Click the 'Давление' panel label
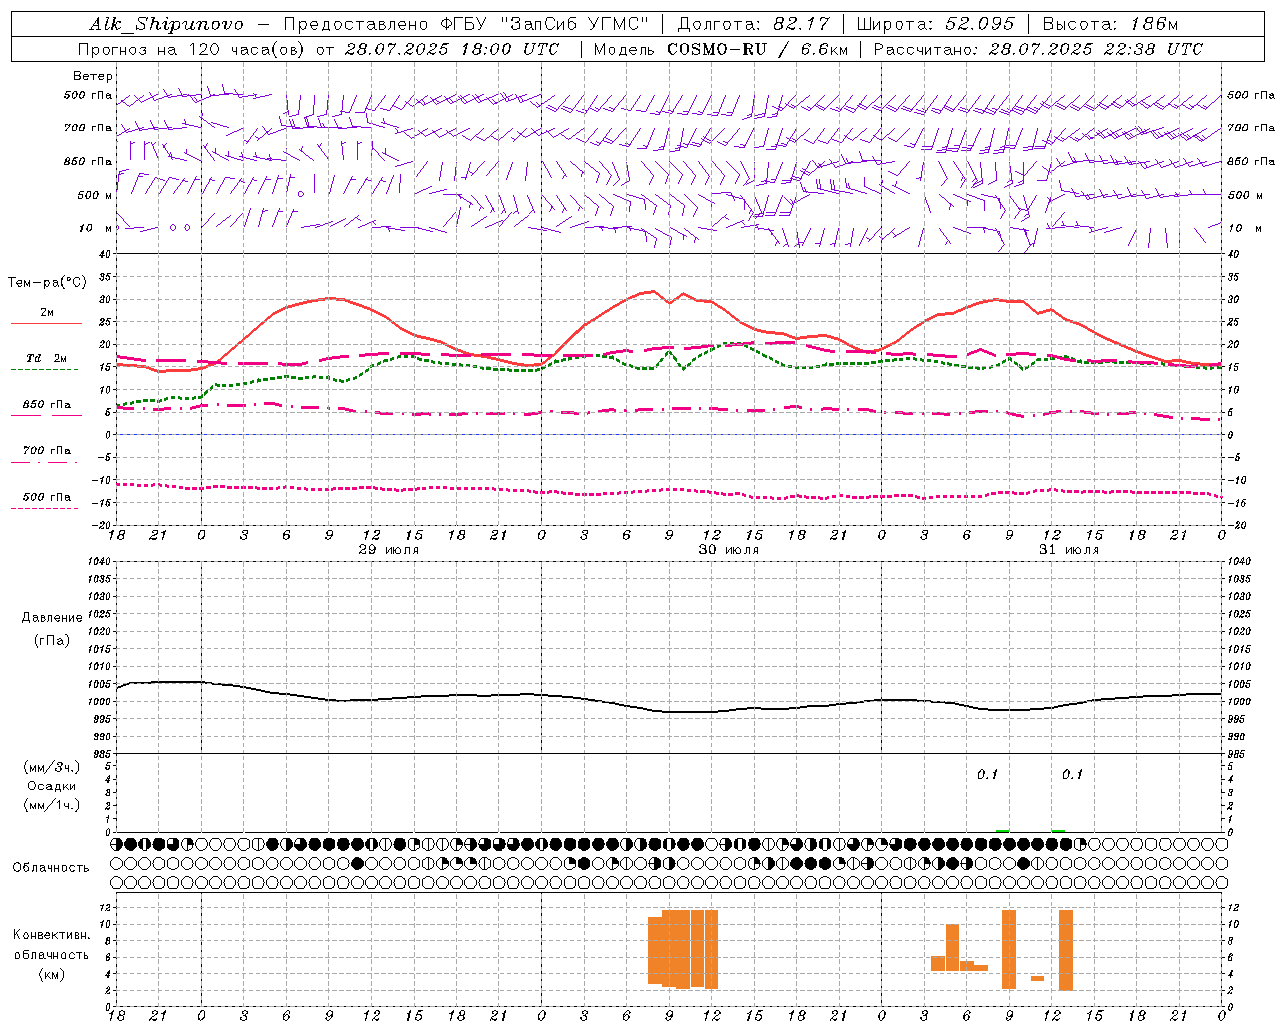The height and width of the screenshot is (1024, 1280). click(x=52, y=618)
